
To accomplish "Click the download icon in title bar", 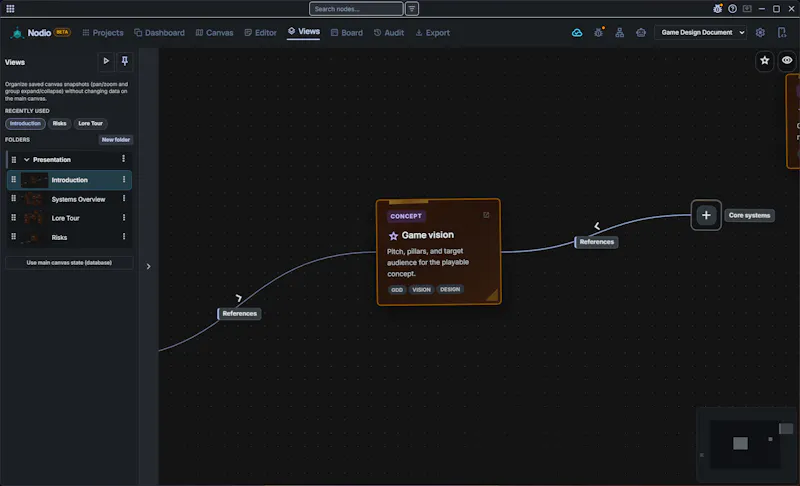I will click(747, 9).
